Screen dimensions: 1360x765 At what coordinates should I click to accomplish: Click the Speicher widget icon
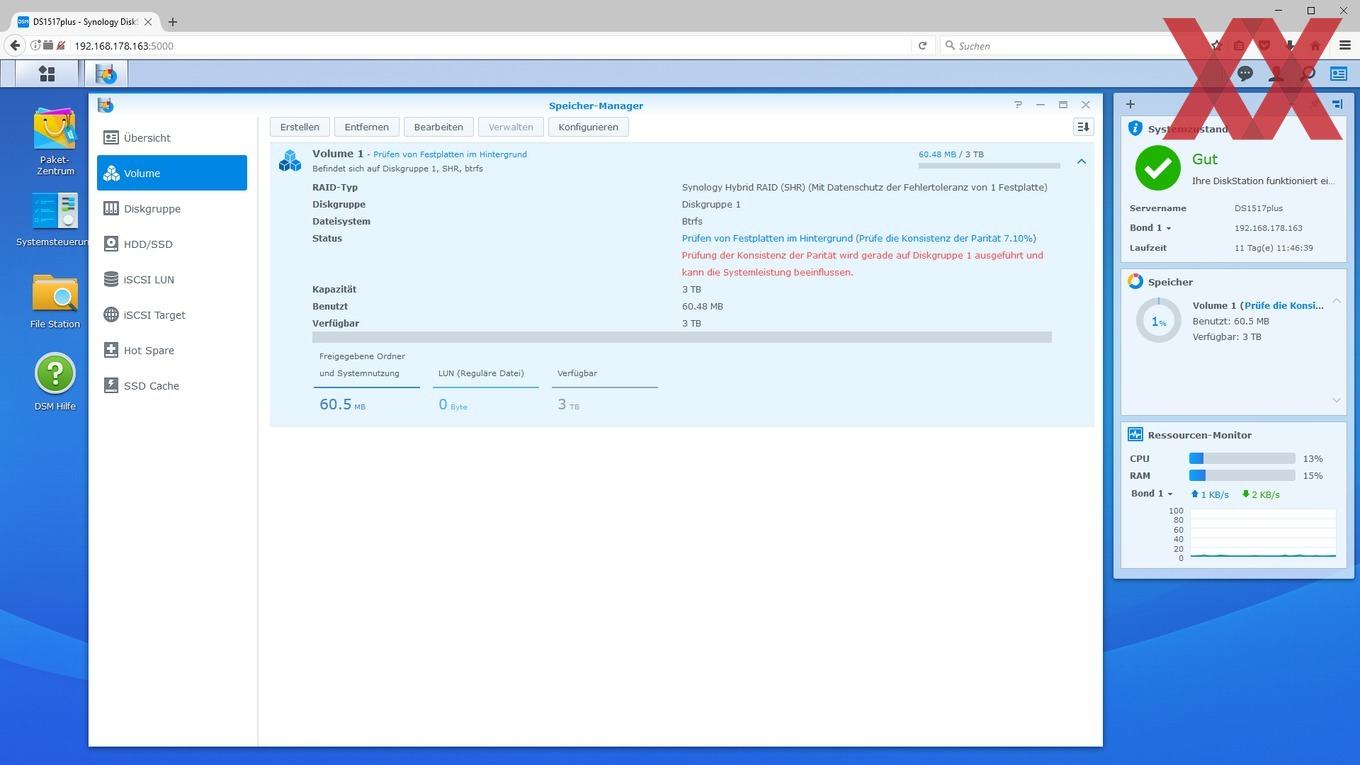point(1135,282)
